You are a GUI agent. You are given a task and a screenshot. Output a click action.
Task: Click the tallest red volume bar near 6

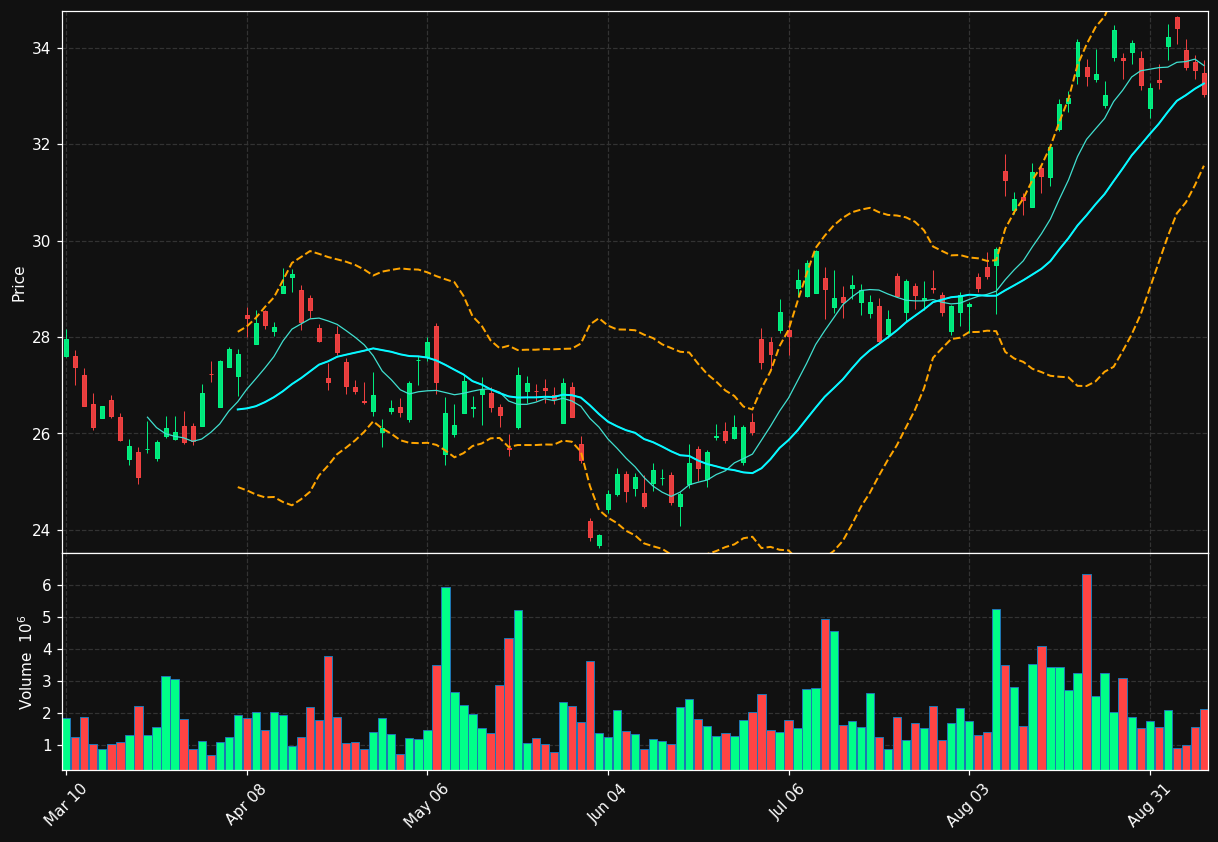pyautogui.click(x=1087, y=672)
